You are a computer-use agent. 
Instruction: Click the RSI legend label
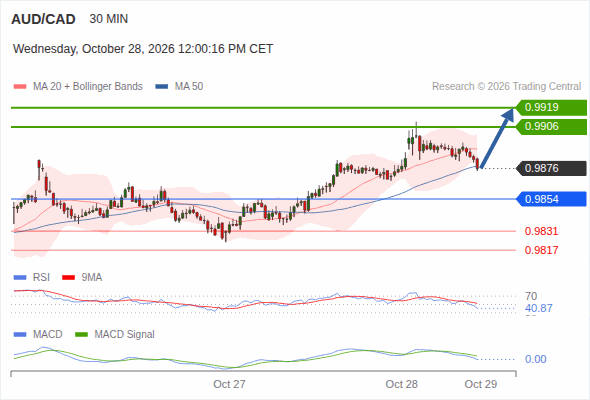[41, 278]
